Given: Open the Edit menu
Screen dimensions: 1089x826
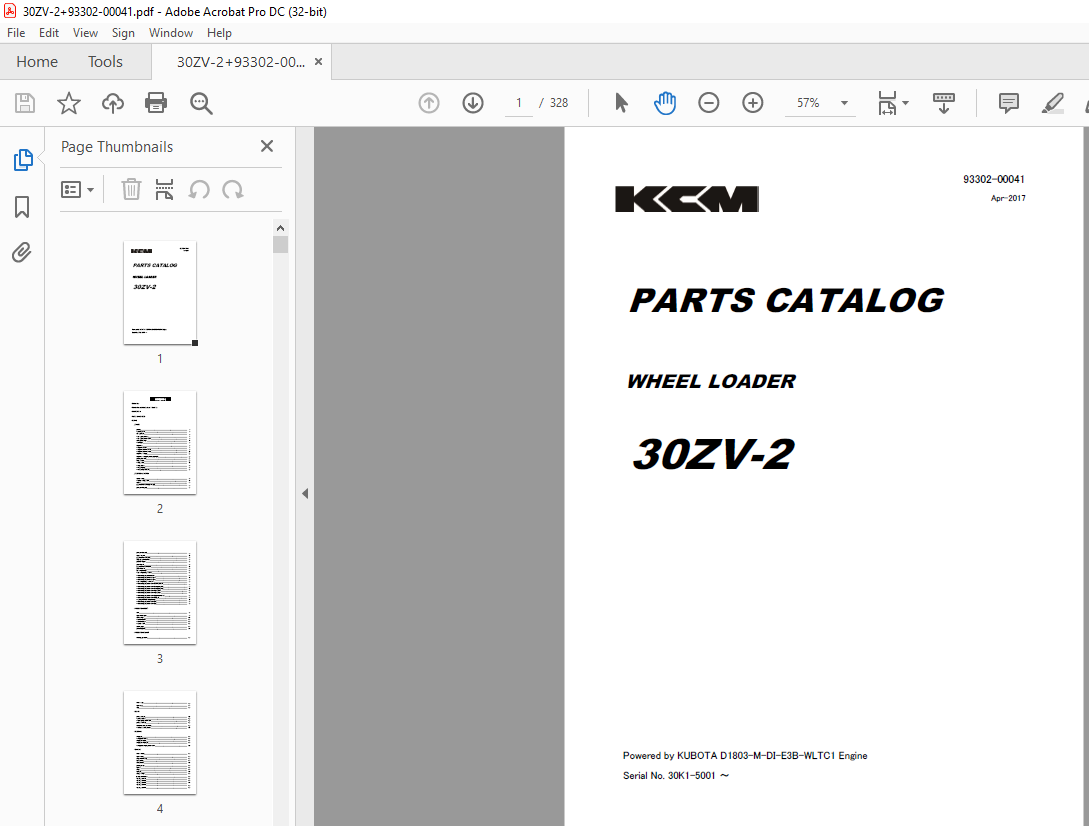Looking at the screenshot, I should tap(49, 33).
